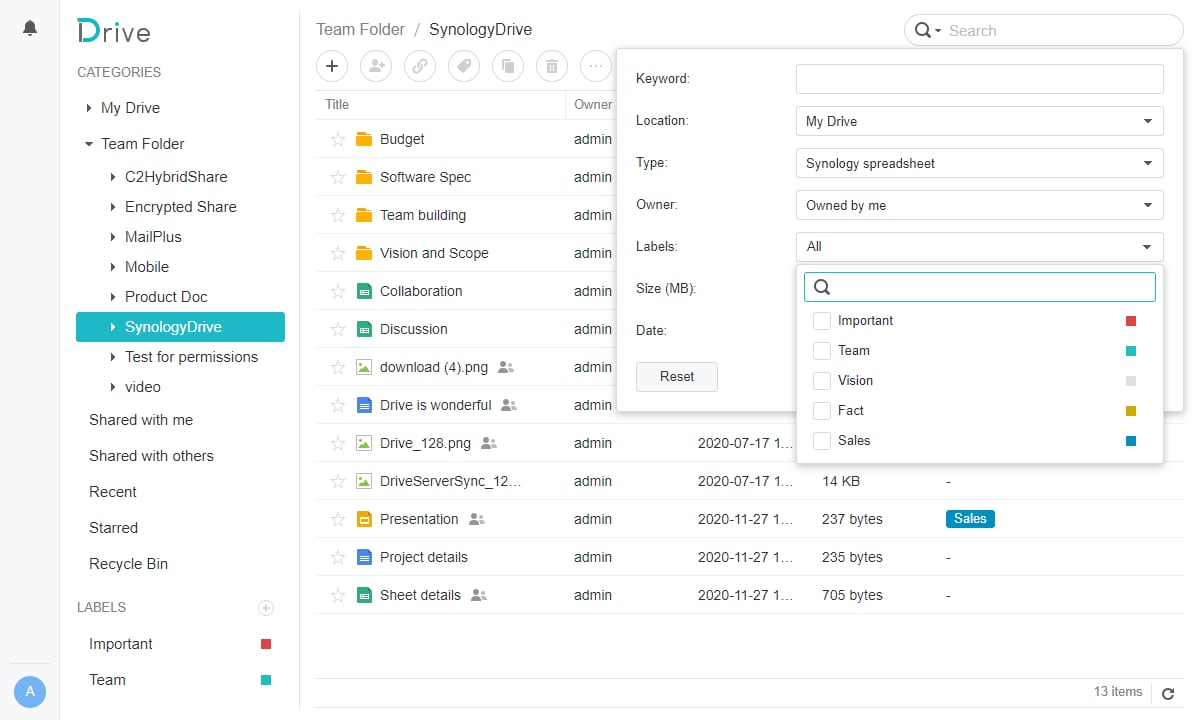1200x720 pixels.
Task: Sort by the Title column header
Action: tap(338, 104)
